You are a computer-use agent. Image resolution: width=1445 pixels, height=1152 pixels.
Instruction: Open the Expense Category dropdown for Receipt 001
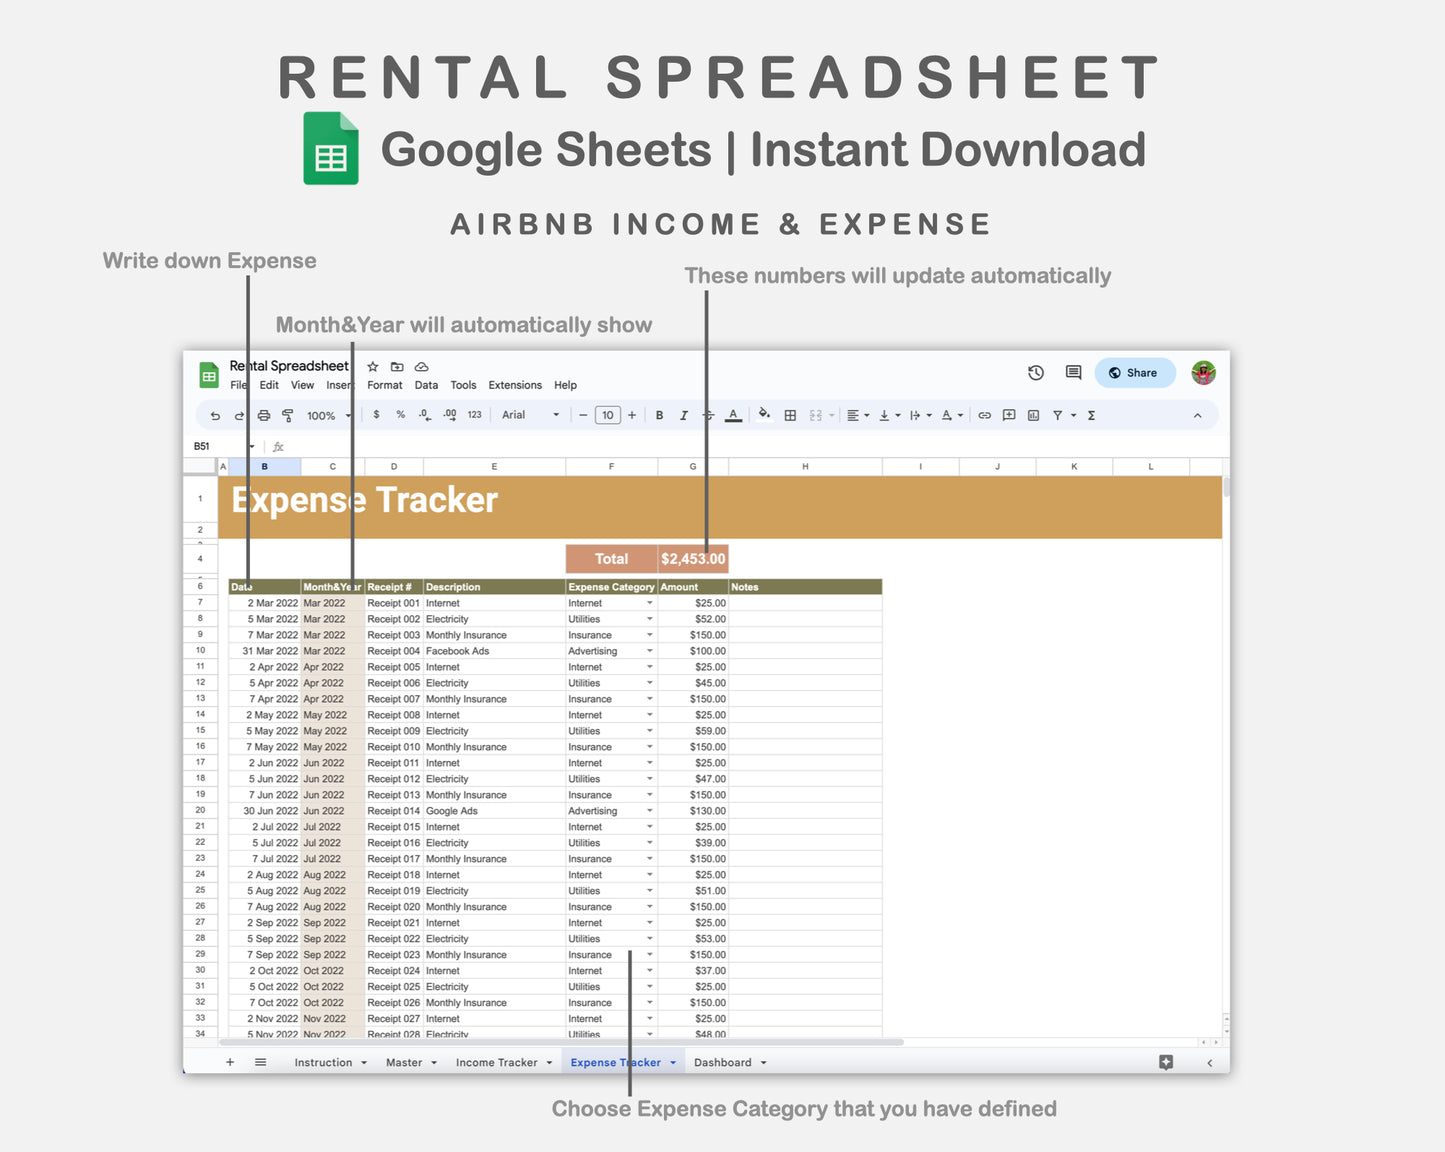click(x=648, y=603)
